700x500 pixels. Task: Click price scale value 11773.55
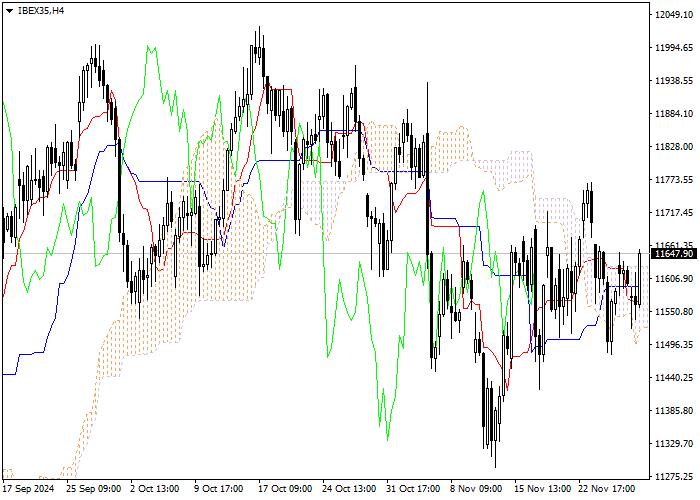coord(674,179)
